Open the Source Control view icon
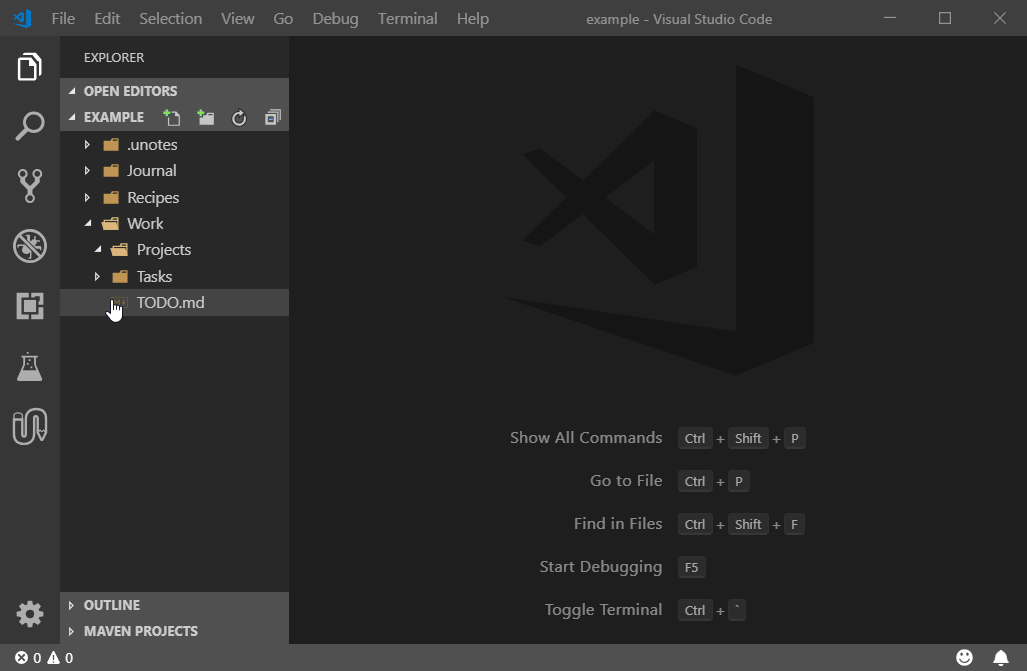The height and width of the screenshot is (671, 1027). point(29,185)
